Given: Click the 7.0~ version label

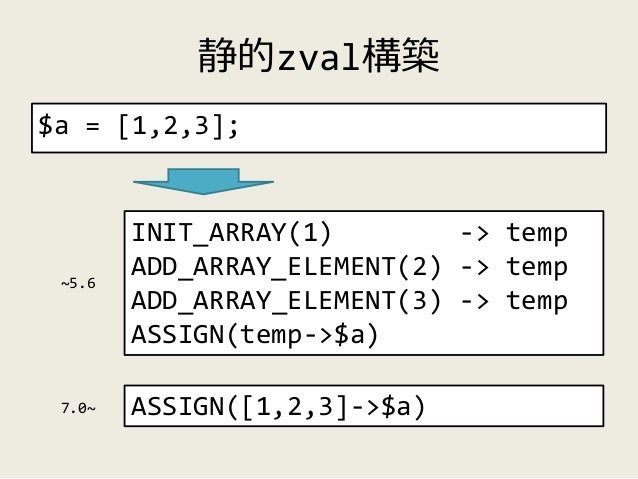Looking at the screenshot, I should [x=79, y=408].
